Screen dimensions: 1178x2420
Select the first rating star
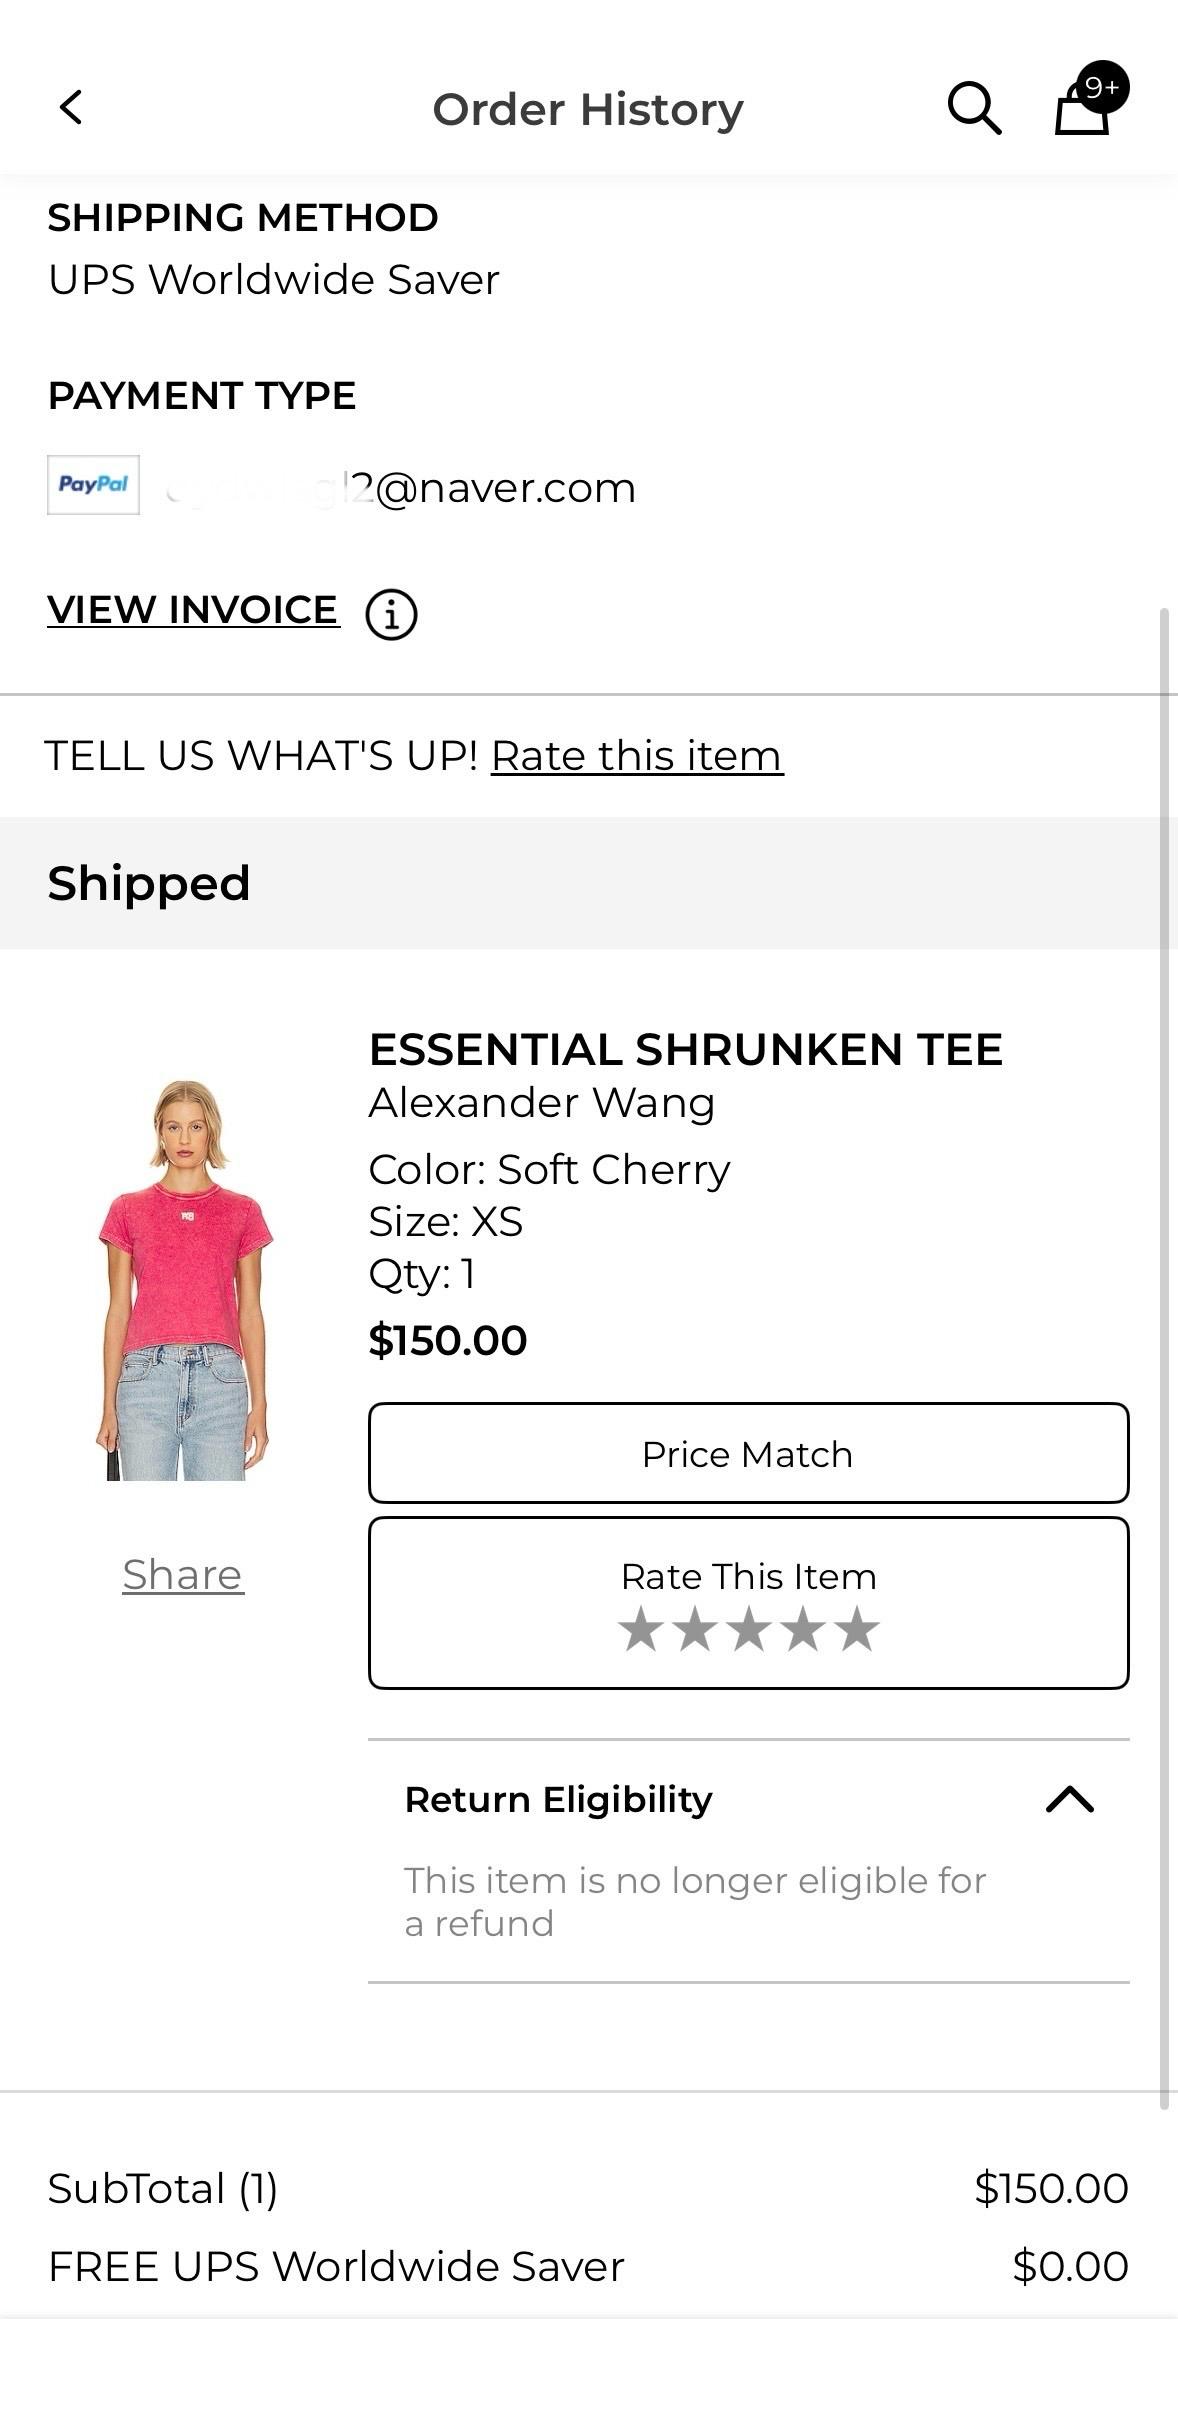640,1629
